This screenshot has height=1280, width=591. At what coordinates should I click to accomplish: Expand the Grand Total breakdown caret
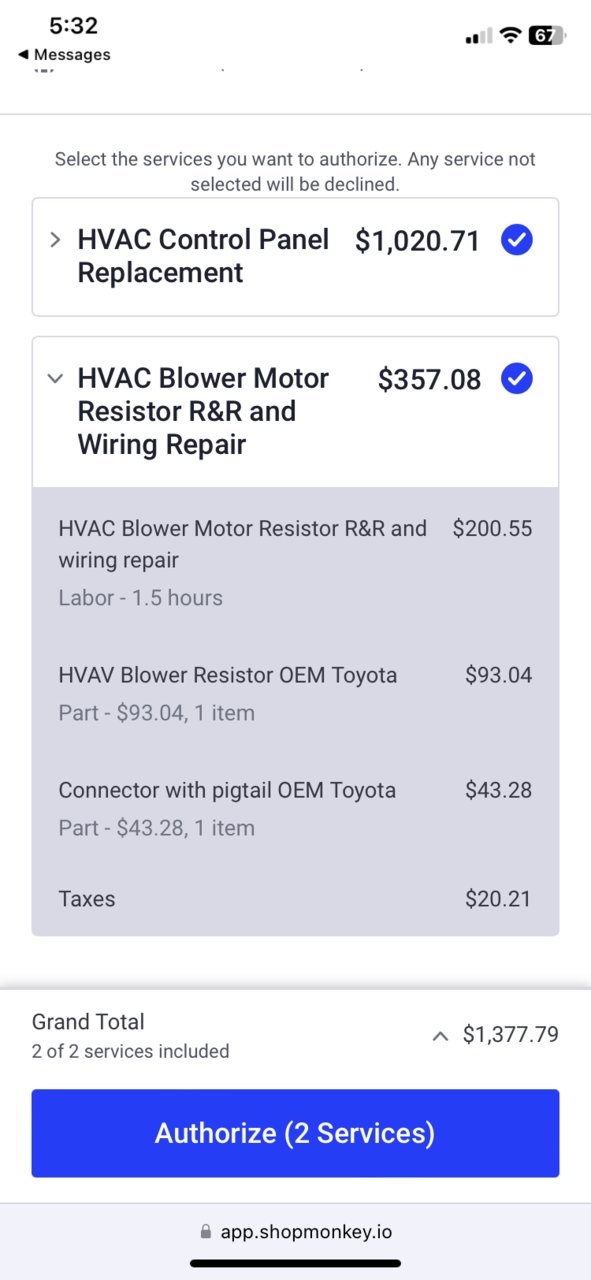pos(440,1036)
